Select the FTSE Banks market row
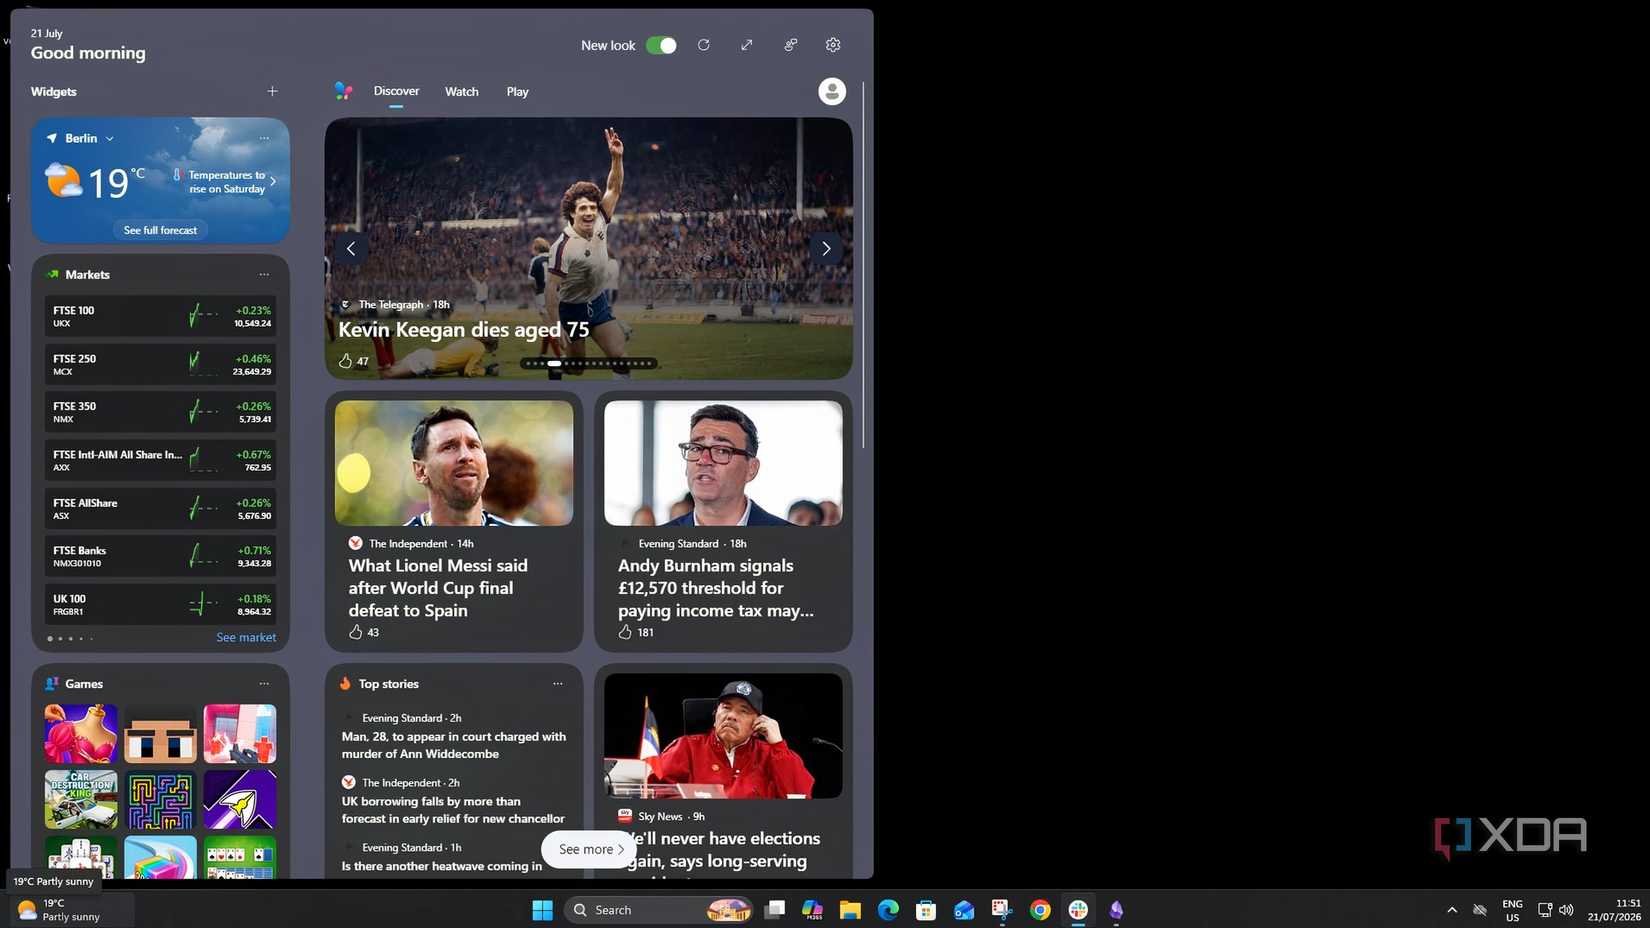 click(160, 556)
